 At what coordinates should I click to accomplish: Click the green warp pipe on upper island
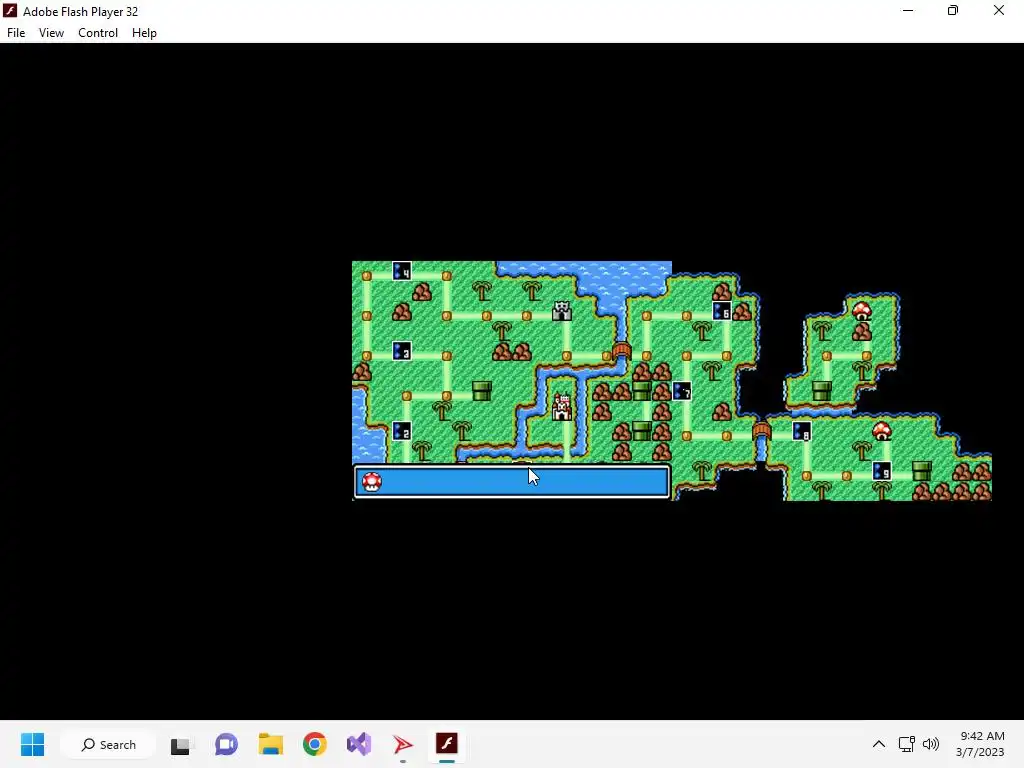tap(822, 391)
